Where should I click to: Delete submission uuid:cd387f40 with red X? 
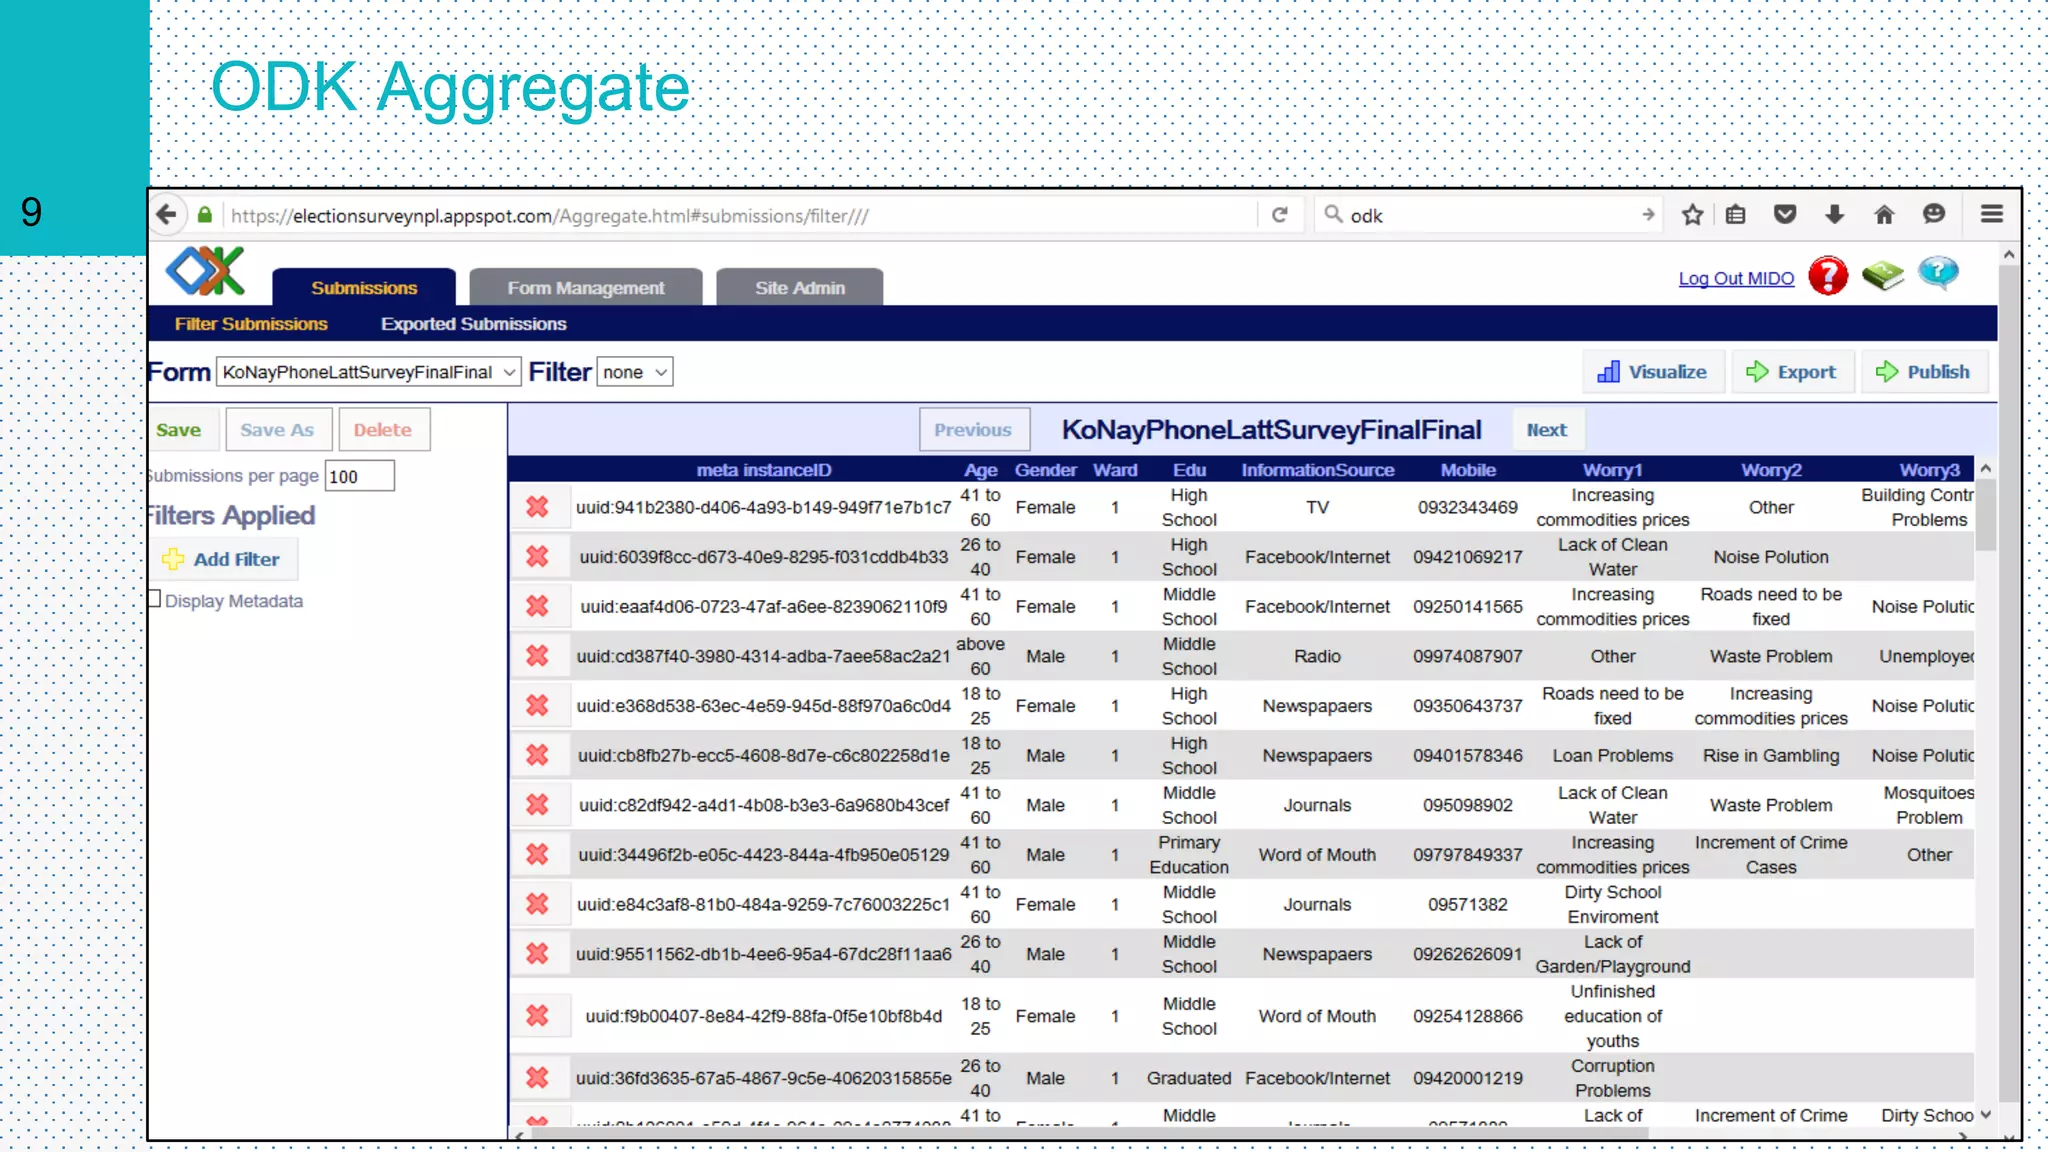pos(538,656)
